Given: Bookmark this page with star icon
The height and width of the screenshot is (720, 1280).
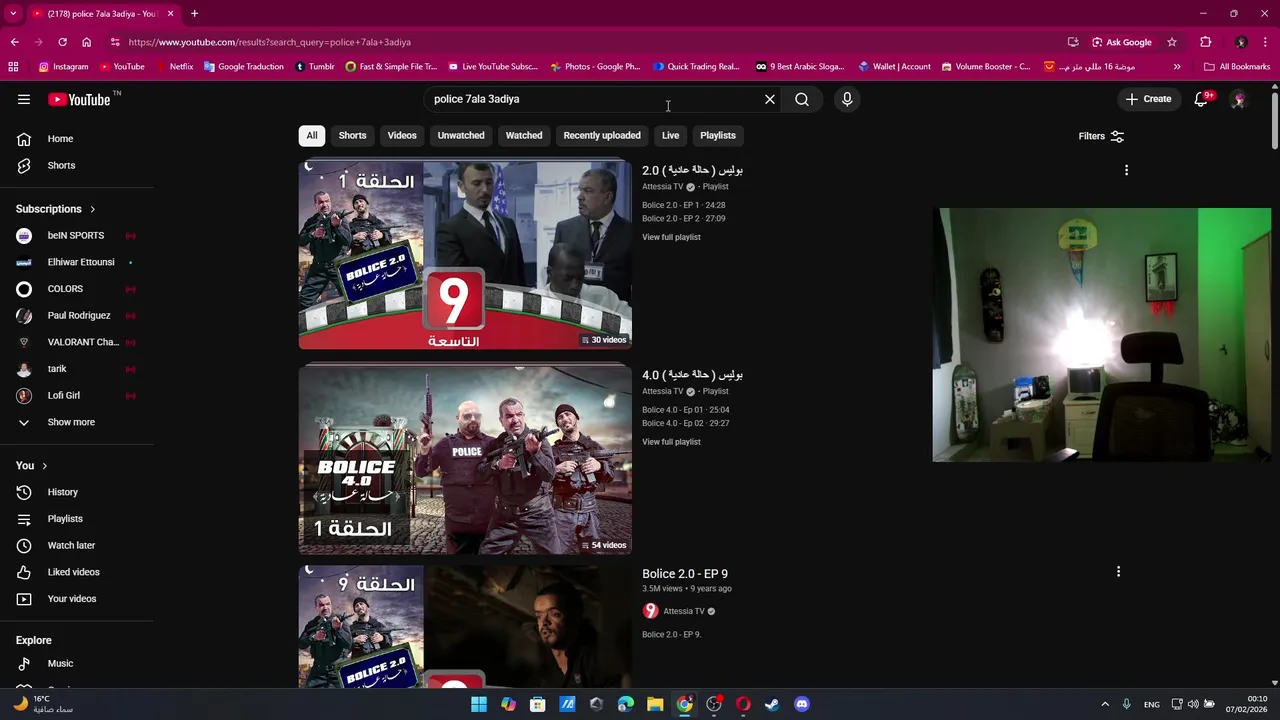Looking at the screenshot, I should point(1172,42).
